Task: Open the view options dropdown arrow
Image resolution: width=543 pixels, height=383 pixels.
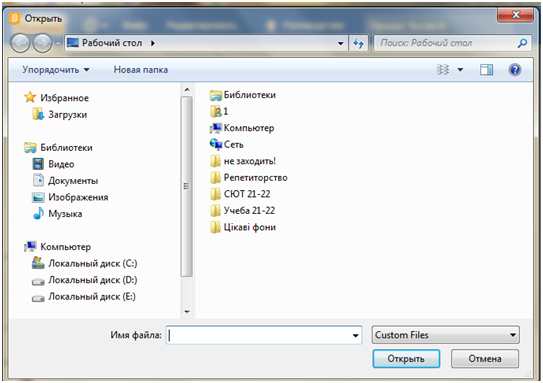Action: click(460, 70)
